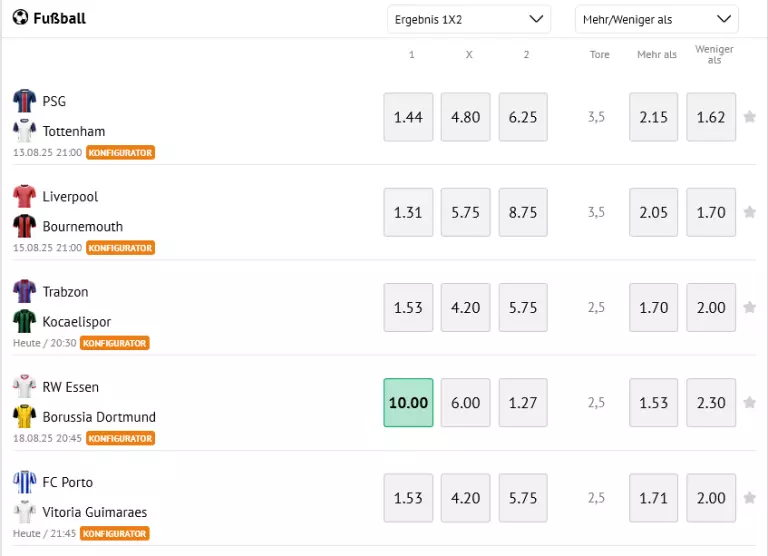The width and height of the screenshot is (768, 556).
Task: Click the Borussia Dortmund jersey icon
Action: 24,416
